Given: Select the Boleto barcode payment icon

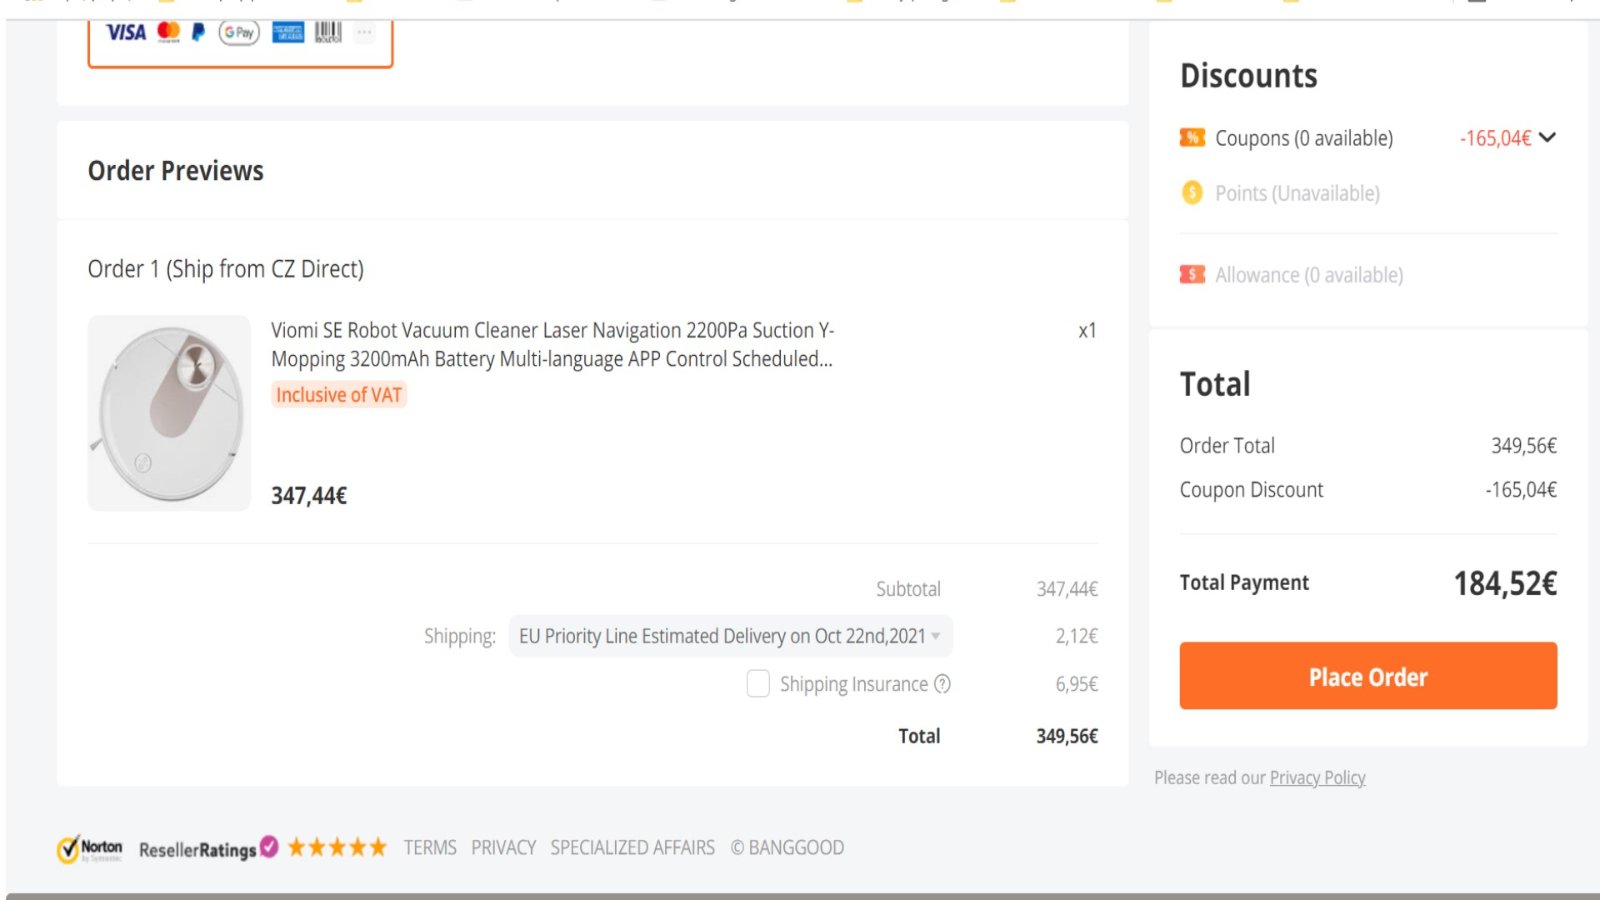Looking at the screenshot, I should [x=328, y=32].
